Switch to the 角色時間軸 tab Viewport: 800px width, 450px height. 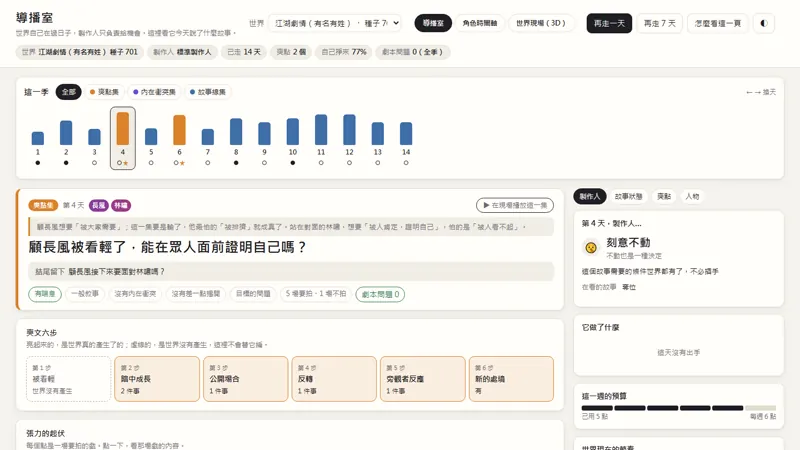(480, 23)
